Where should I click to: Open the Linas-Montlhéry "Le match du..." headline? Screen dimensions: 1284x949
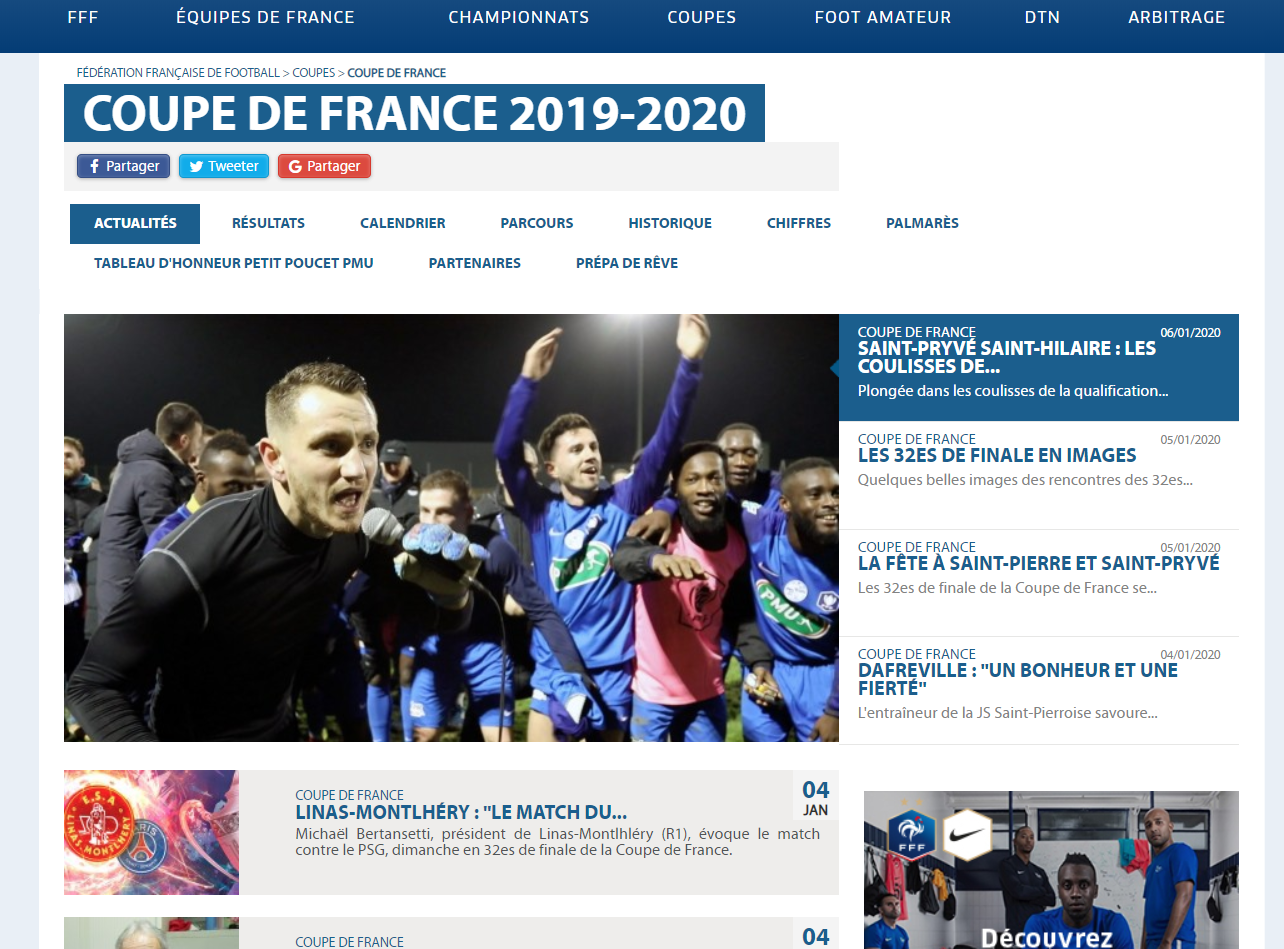click(x=461, y=812)
